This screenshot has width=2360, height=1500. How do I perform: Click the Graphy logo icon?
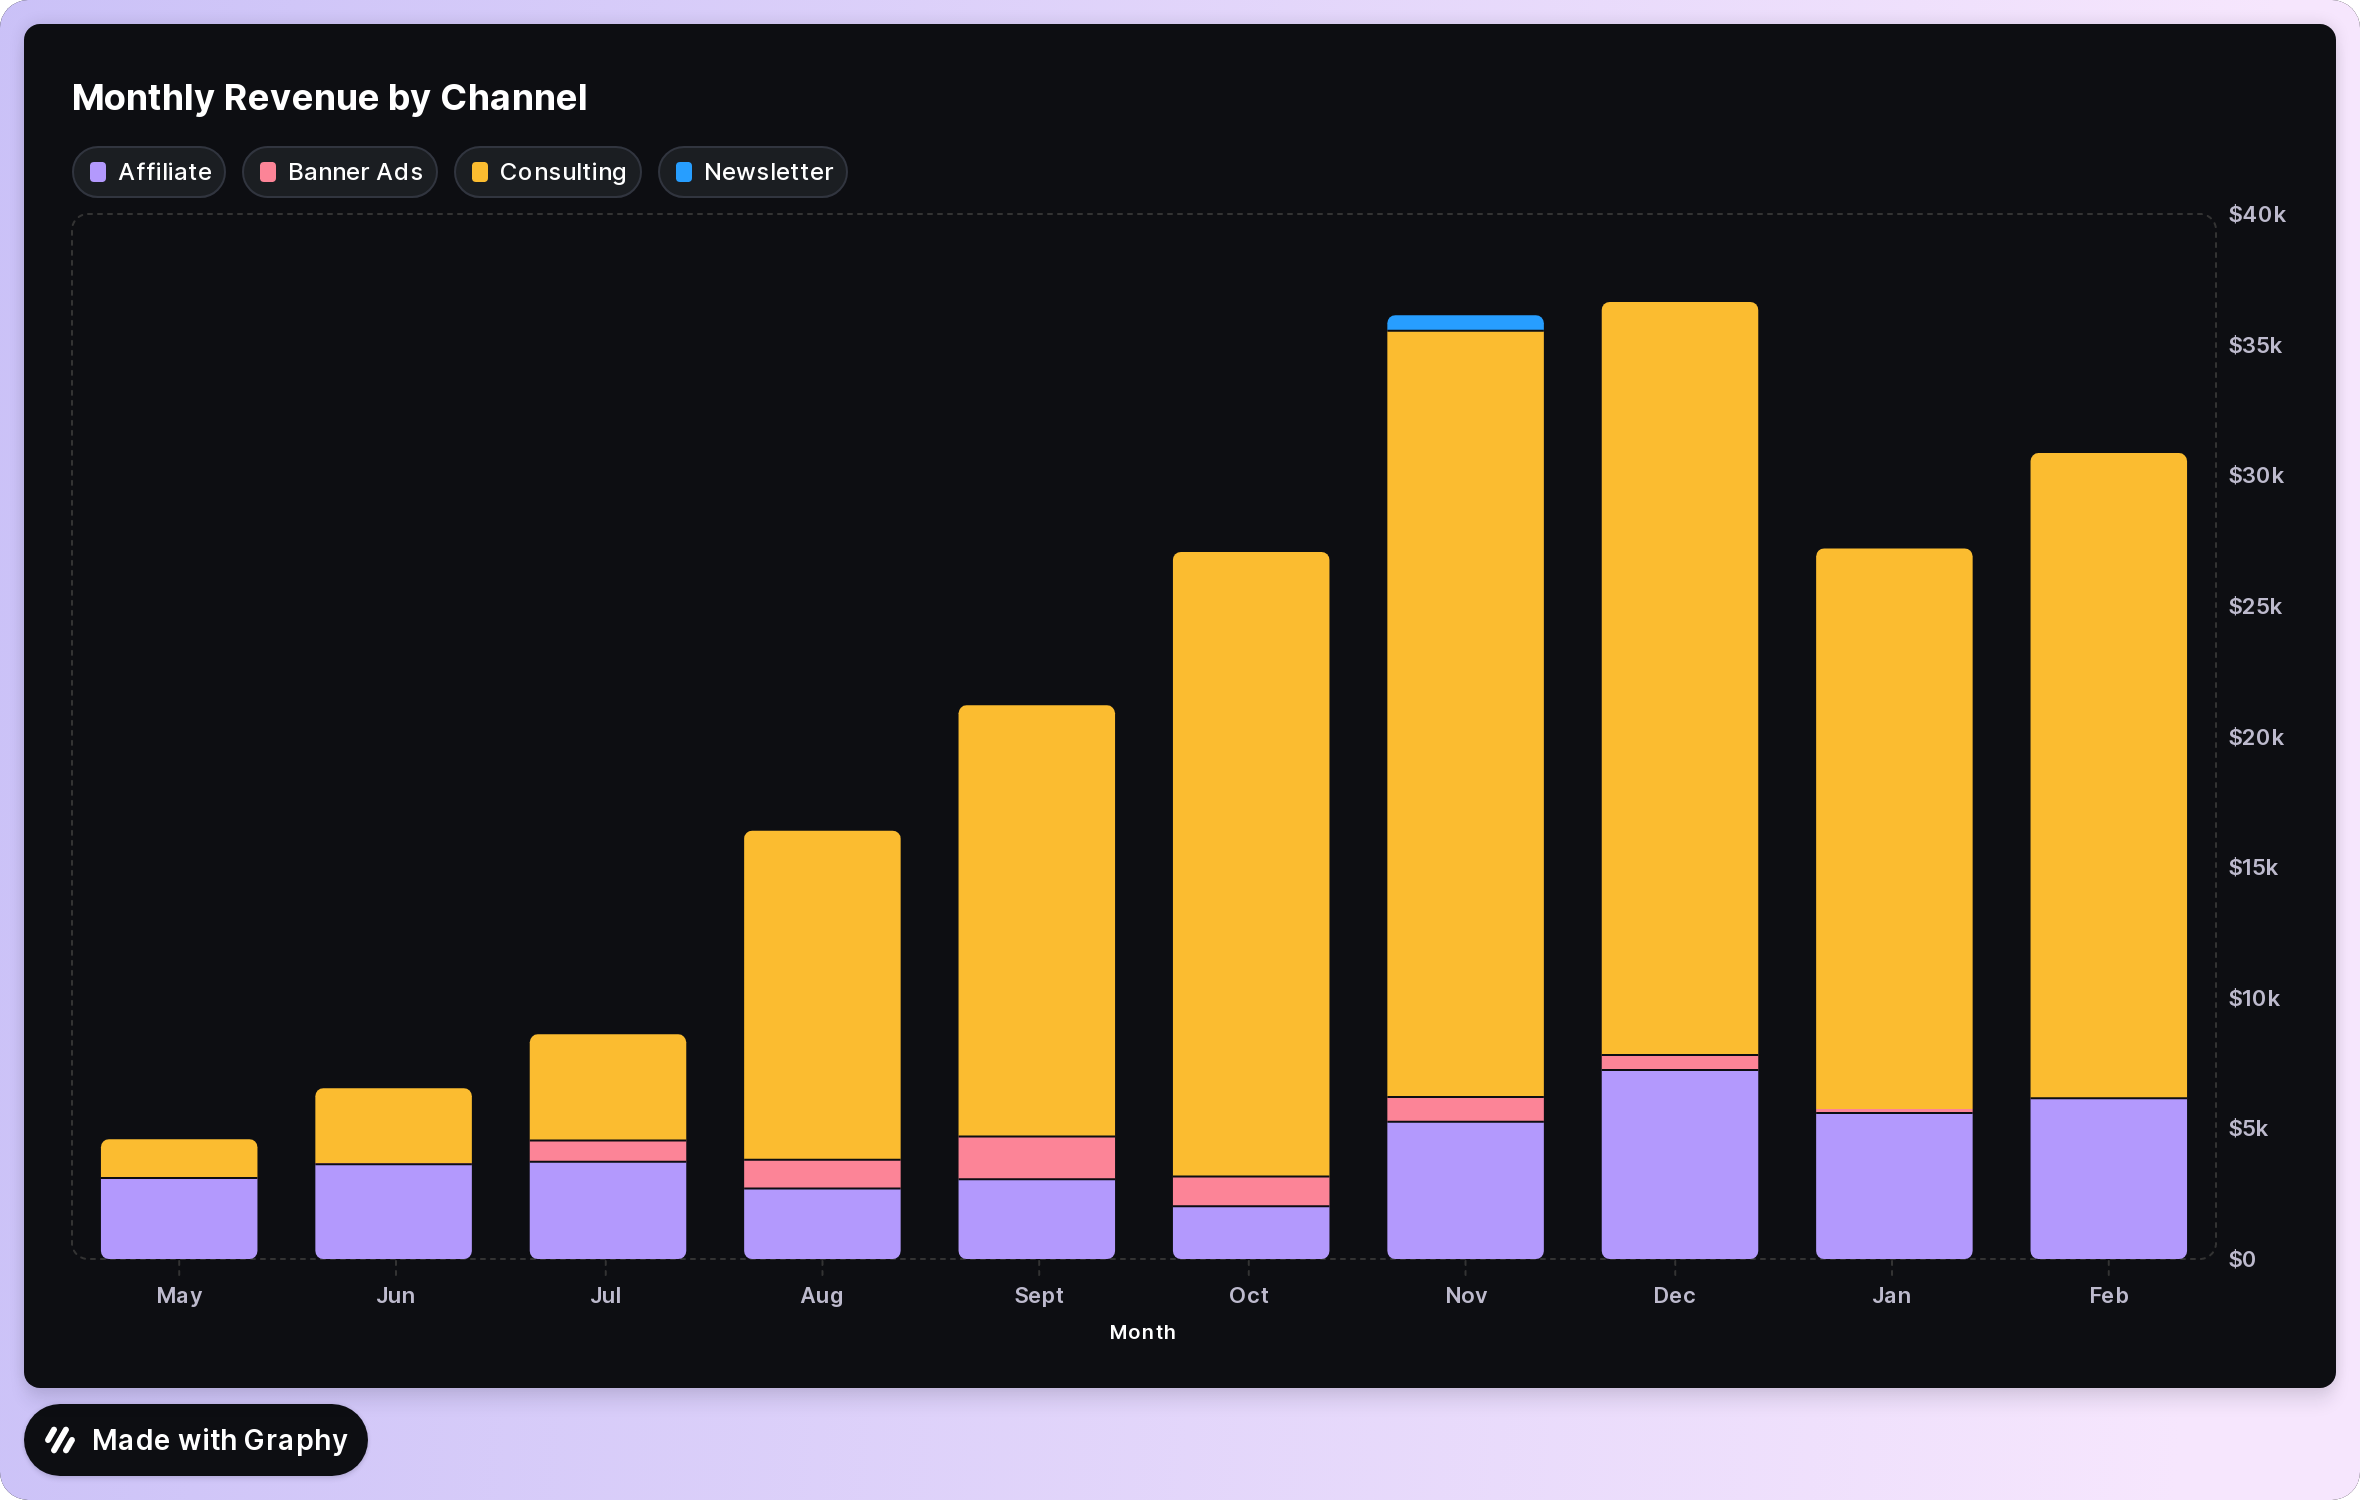(61, 1440)
